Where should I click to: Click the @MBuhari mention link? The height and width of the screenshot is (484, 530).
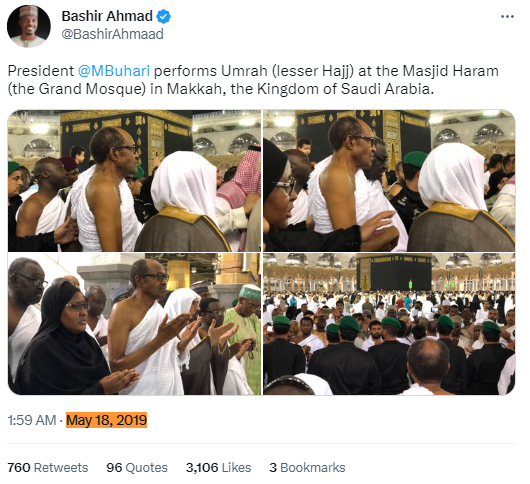pos(114,71)
